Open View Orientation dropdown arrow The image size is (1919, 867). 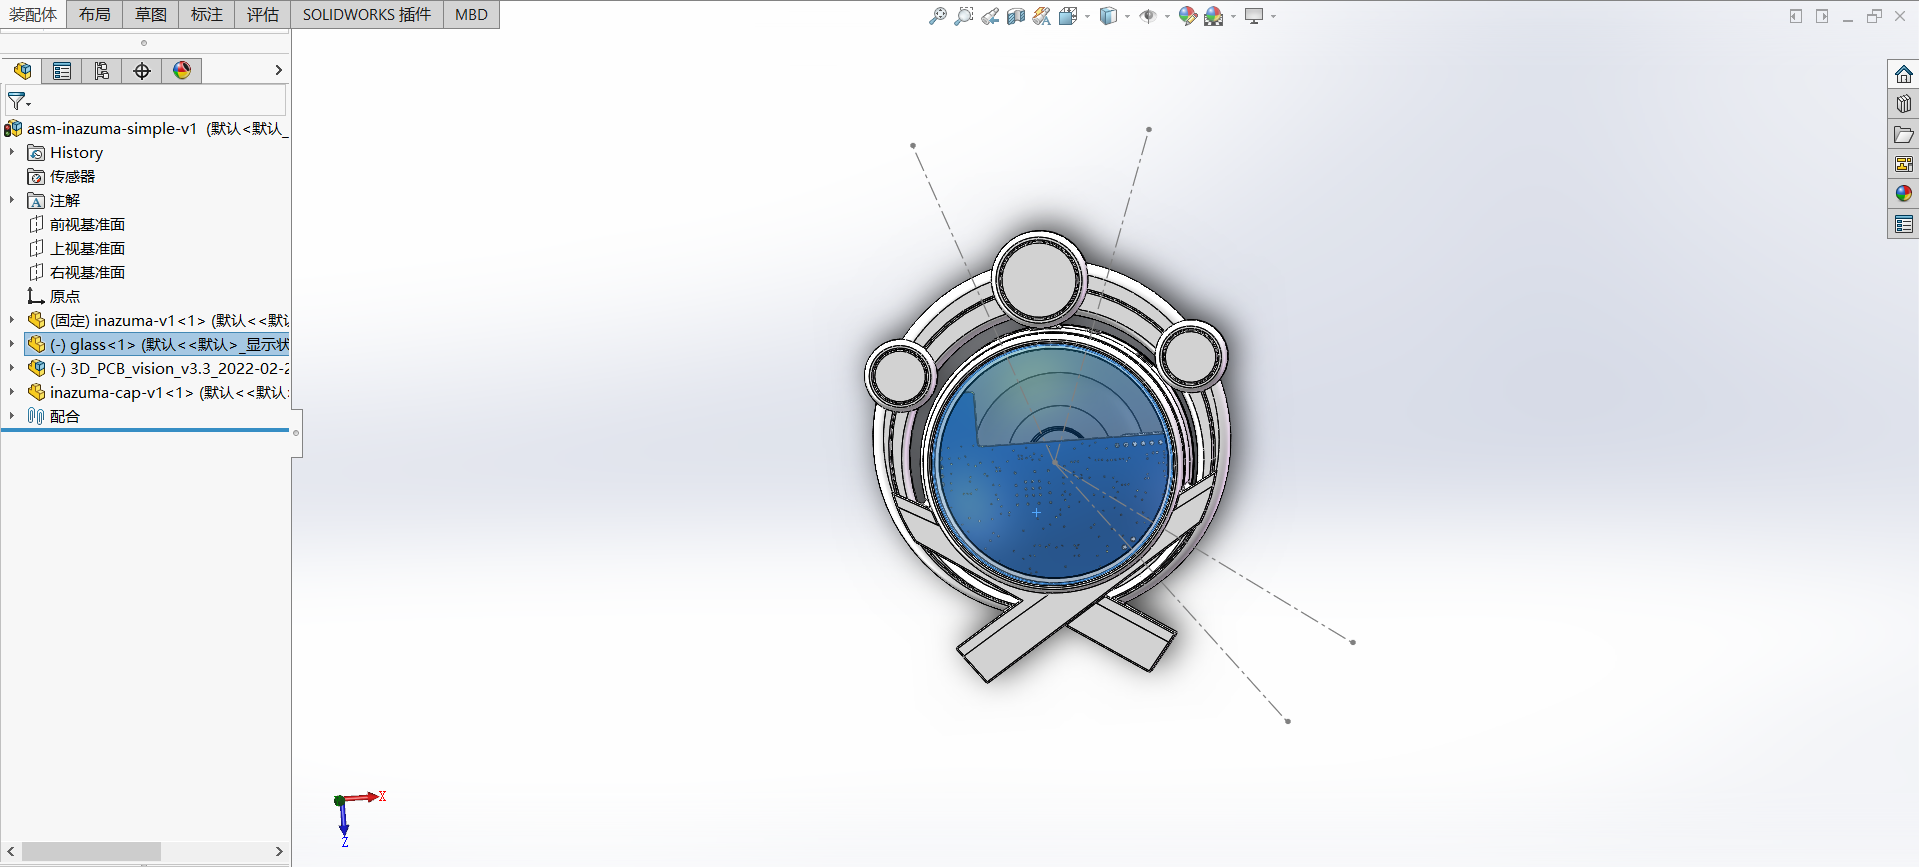coord(1087,16)
